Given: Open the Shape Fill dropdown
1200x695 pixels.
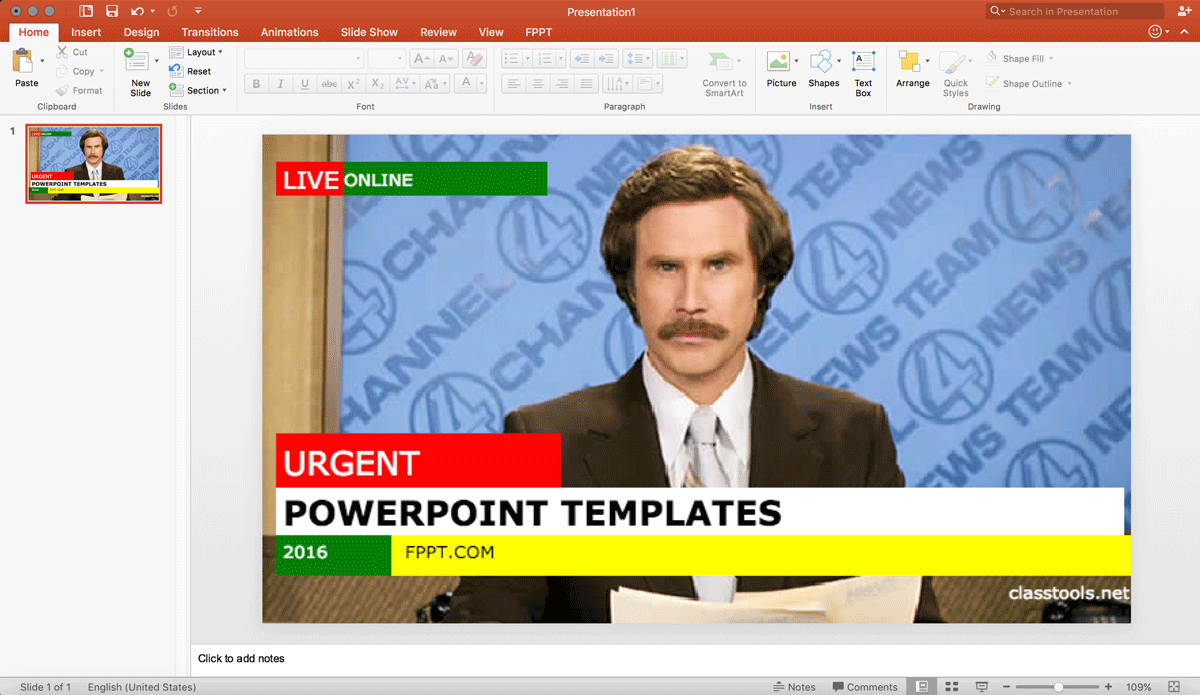Looking at the screenshot, I should [1020, 59].
